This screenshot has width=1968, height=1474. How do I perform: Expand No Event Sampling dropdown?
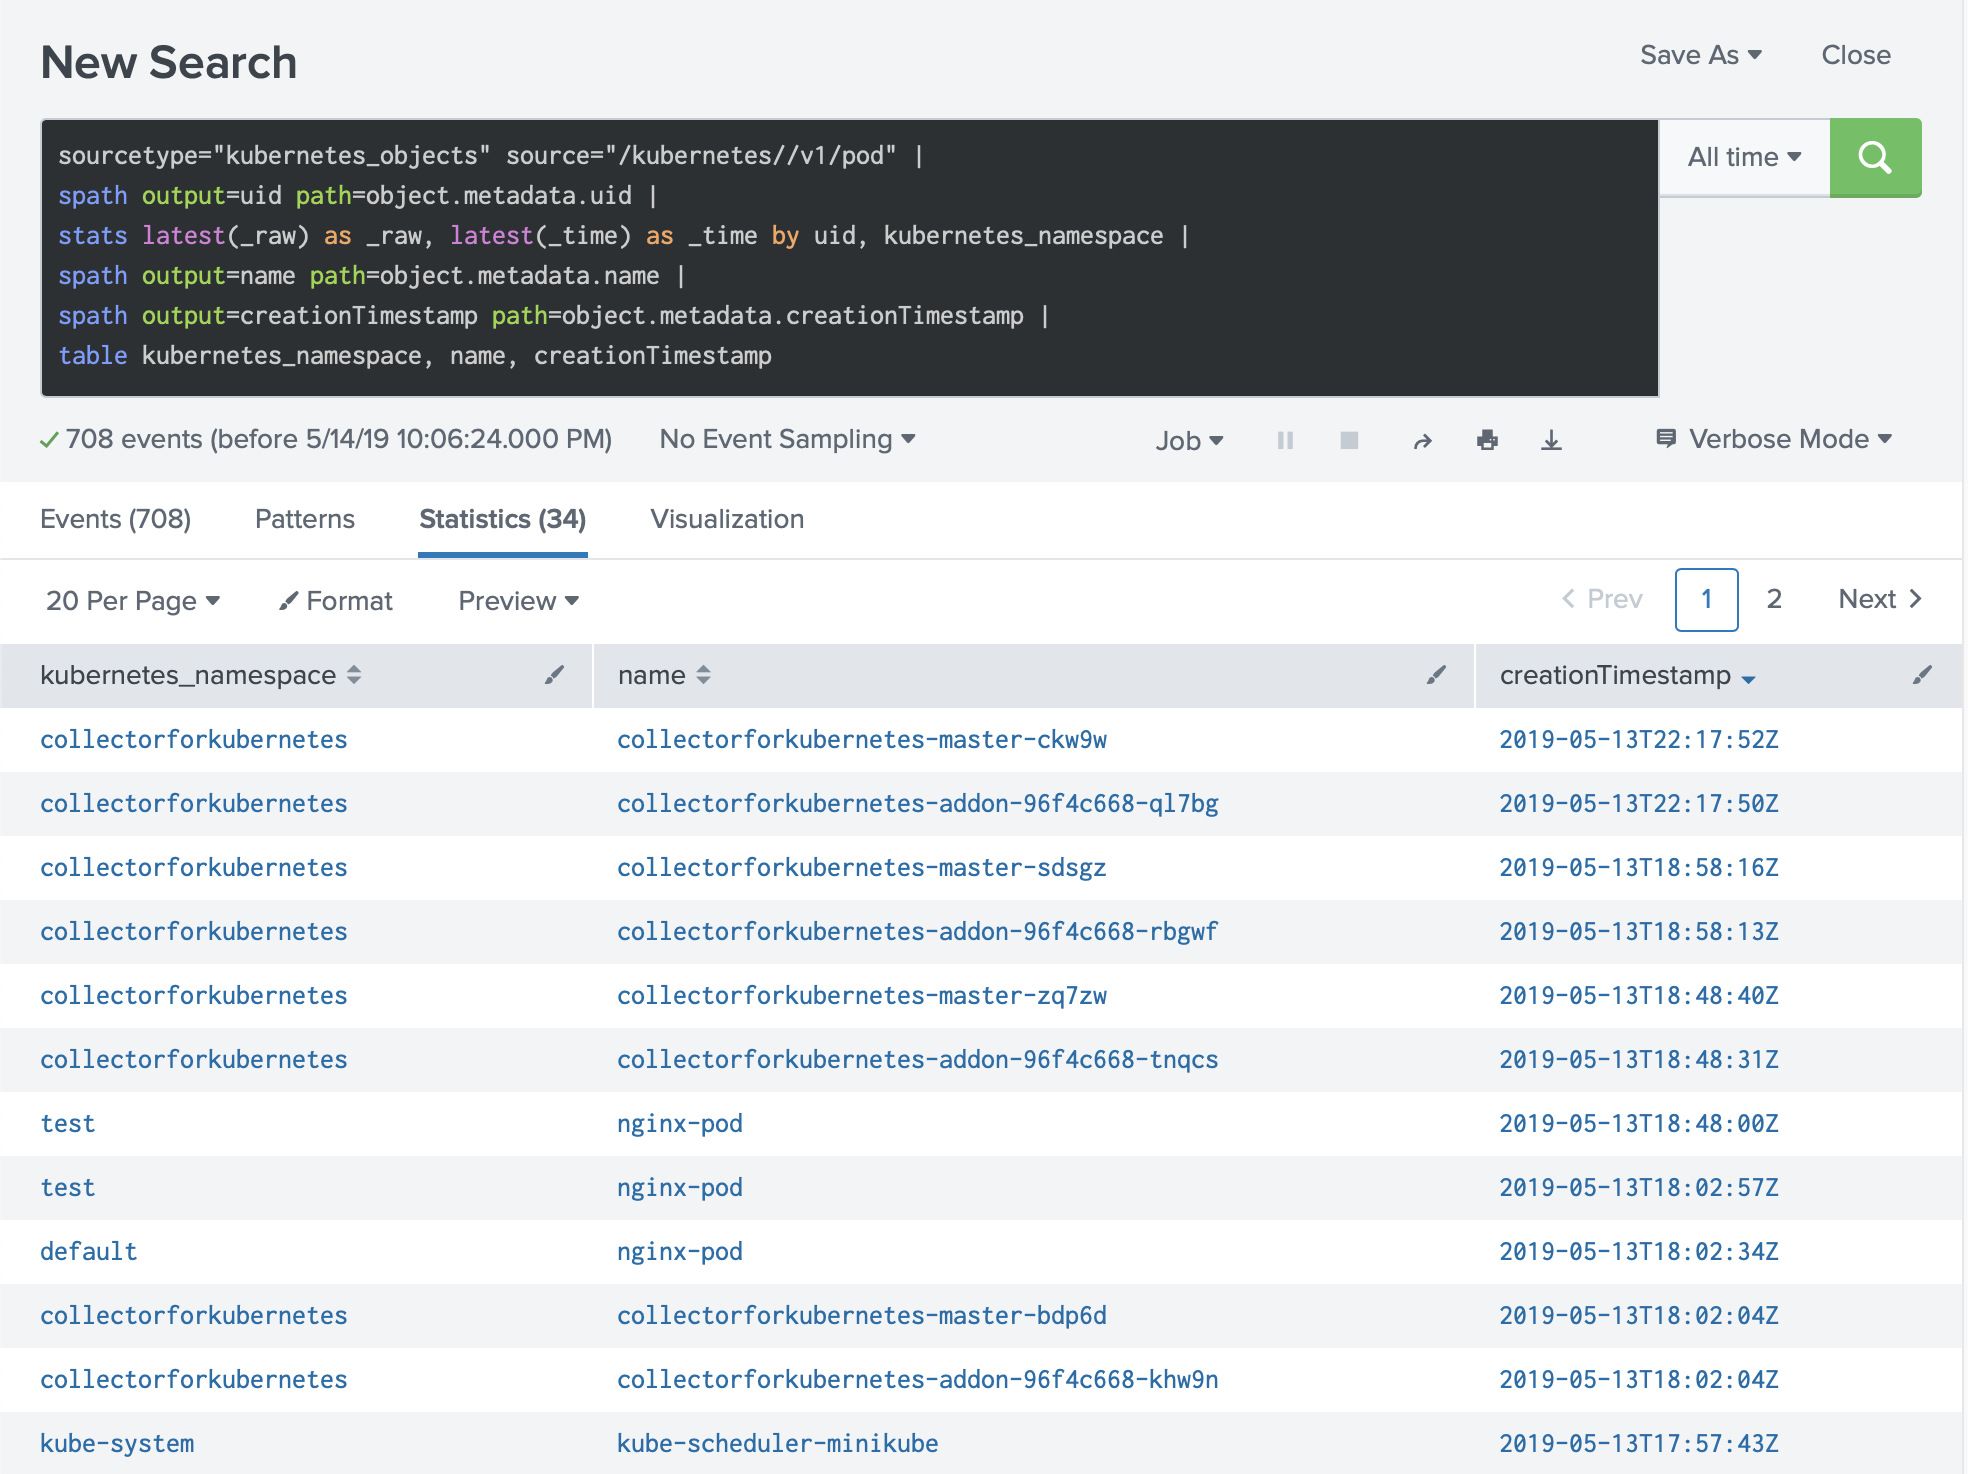787,439
